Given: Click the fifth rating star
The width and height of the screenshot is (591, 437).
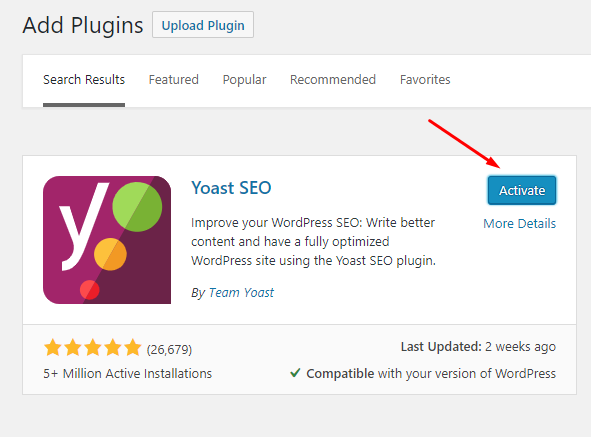Looking at the screenshot, I should pos(133,348).
